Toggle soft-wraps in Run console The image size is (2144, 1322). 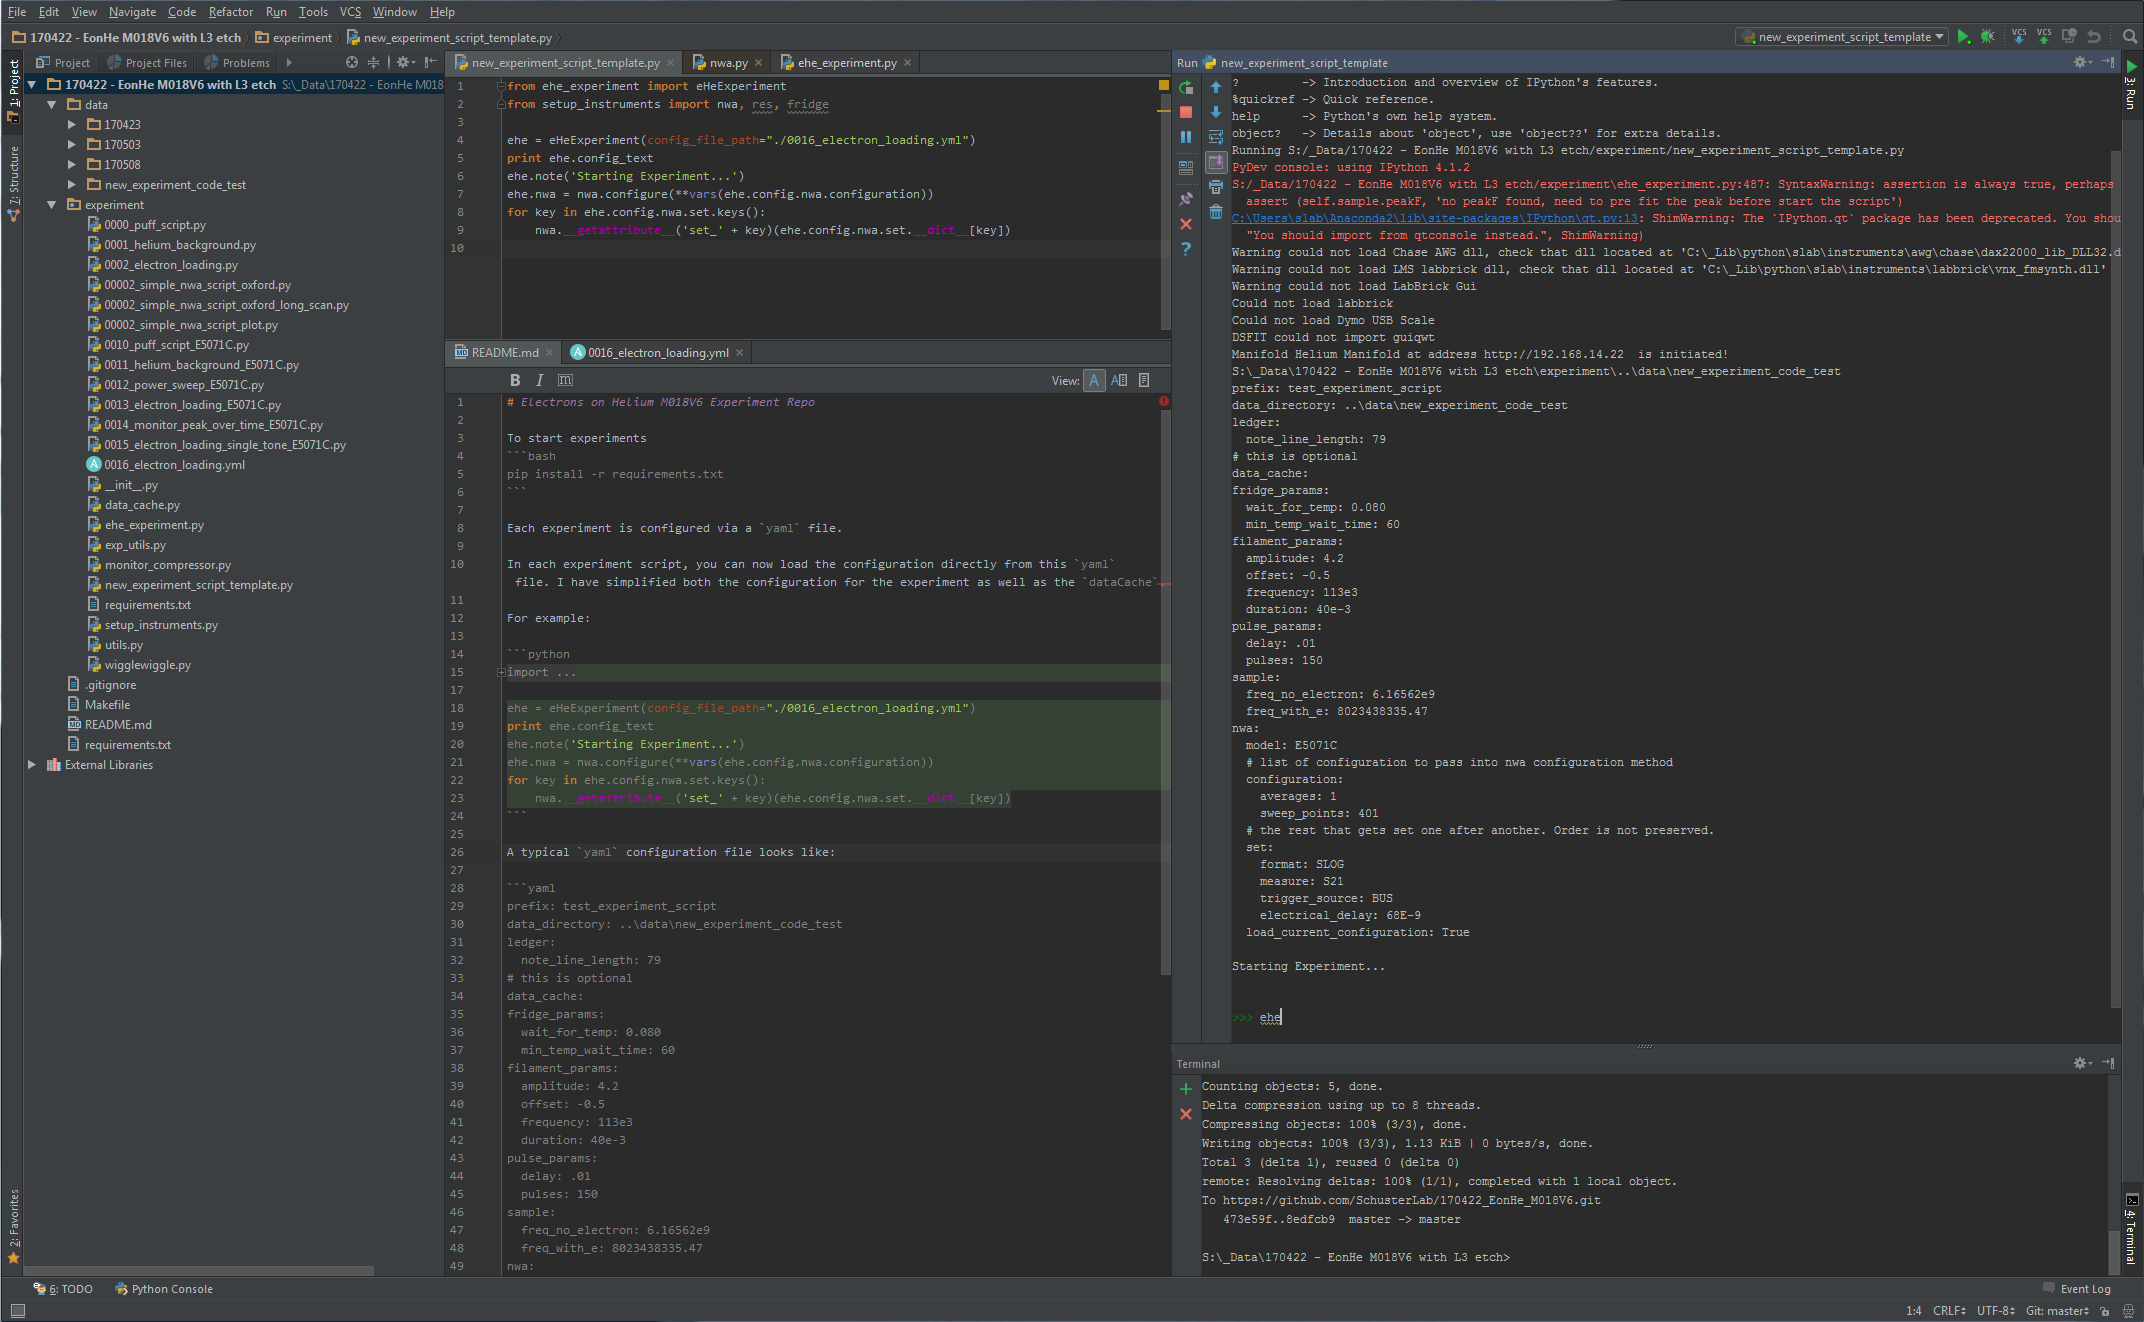(1216, 137)
